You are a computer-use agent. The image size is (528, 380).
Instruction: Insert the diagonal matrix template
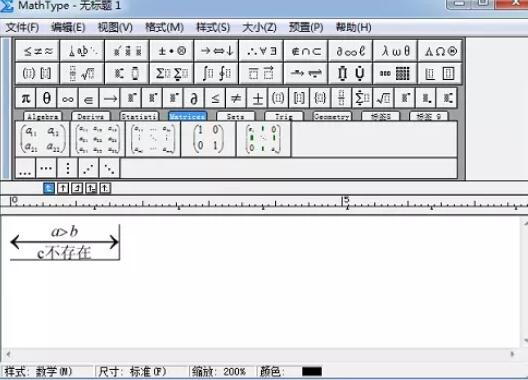pyautogui.click(x=264, y=139)
